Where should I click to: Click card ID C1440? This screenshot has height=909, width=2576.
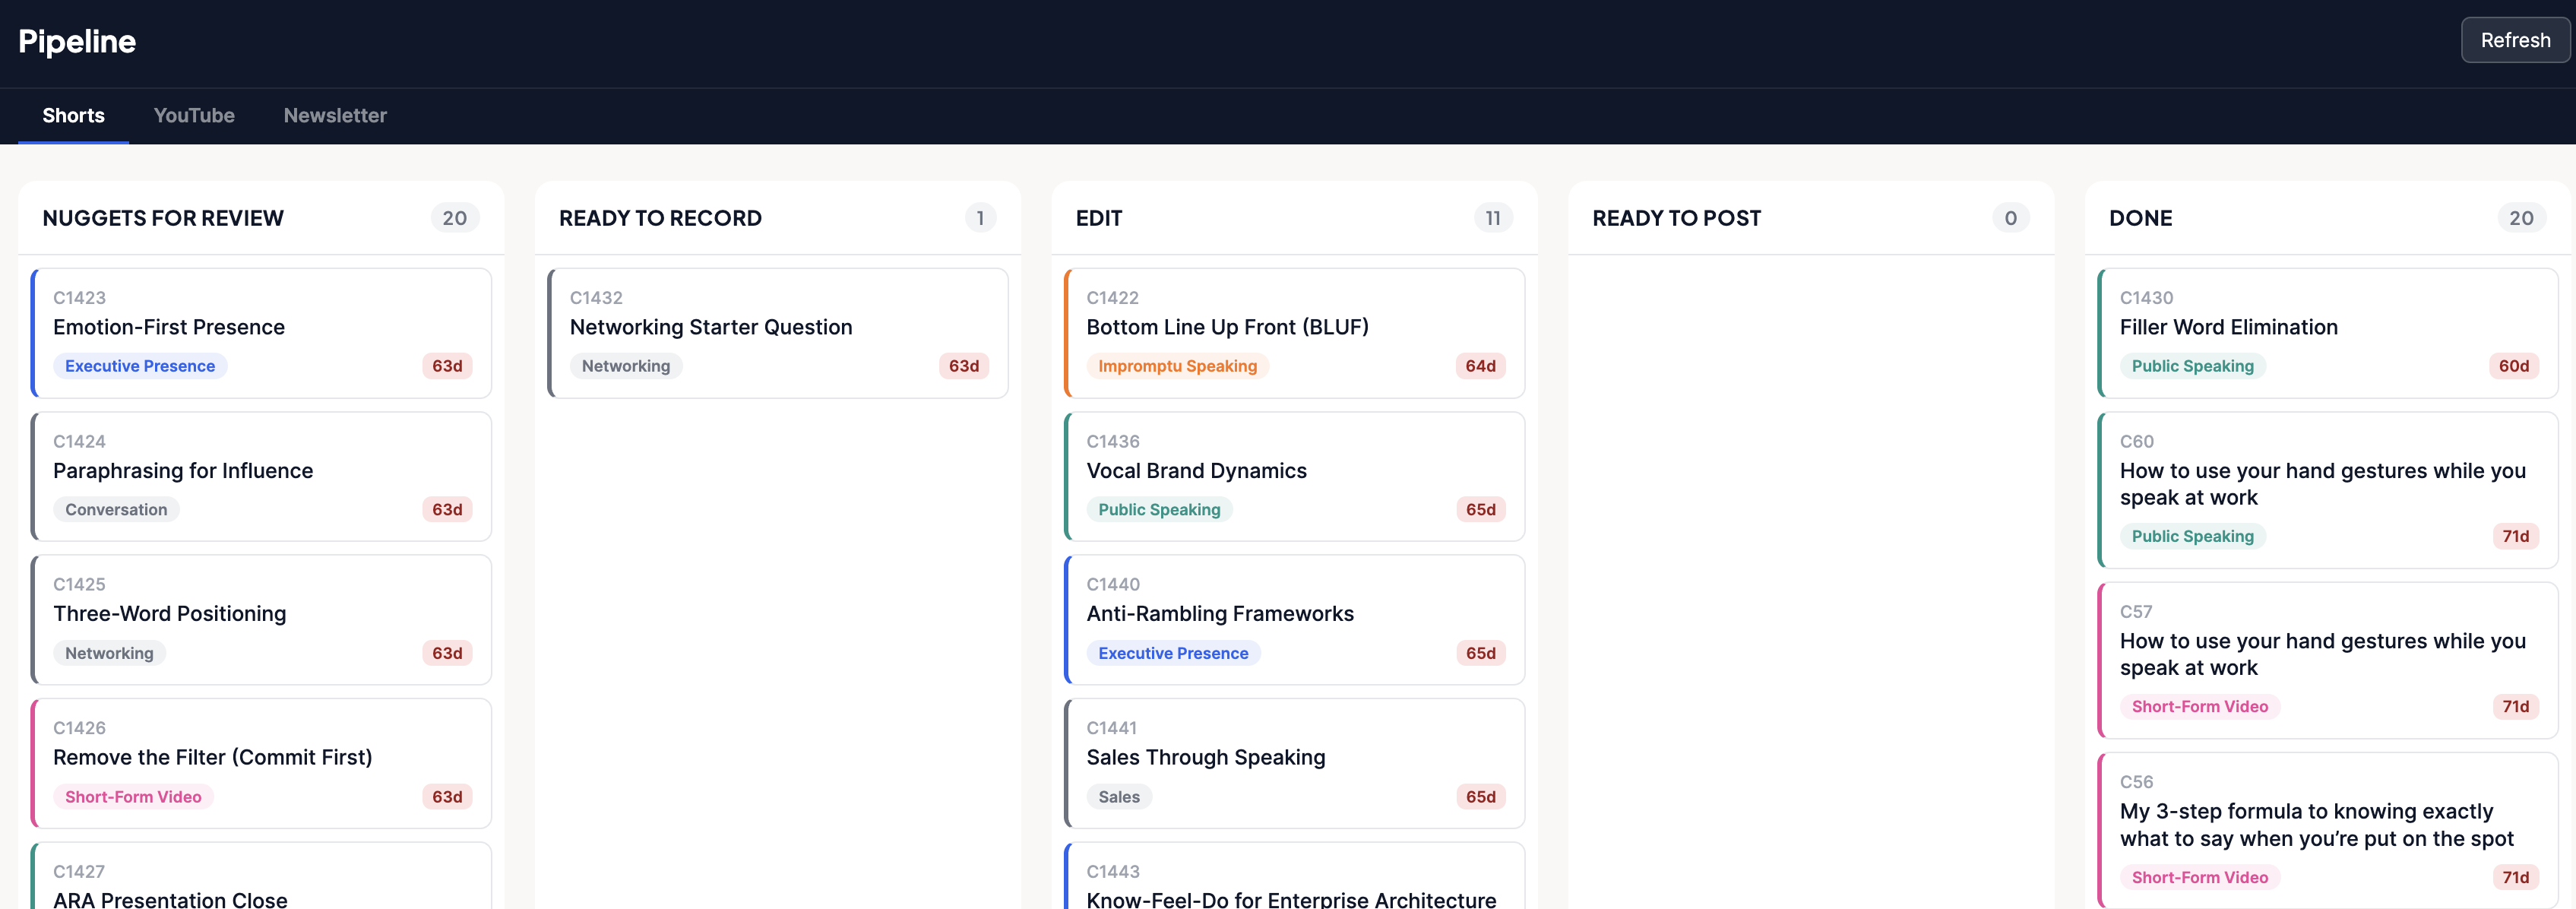[1113, 584]
